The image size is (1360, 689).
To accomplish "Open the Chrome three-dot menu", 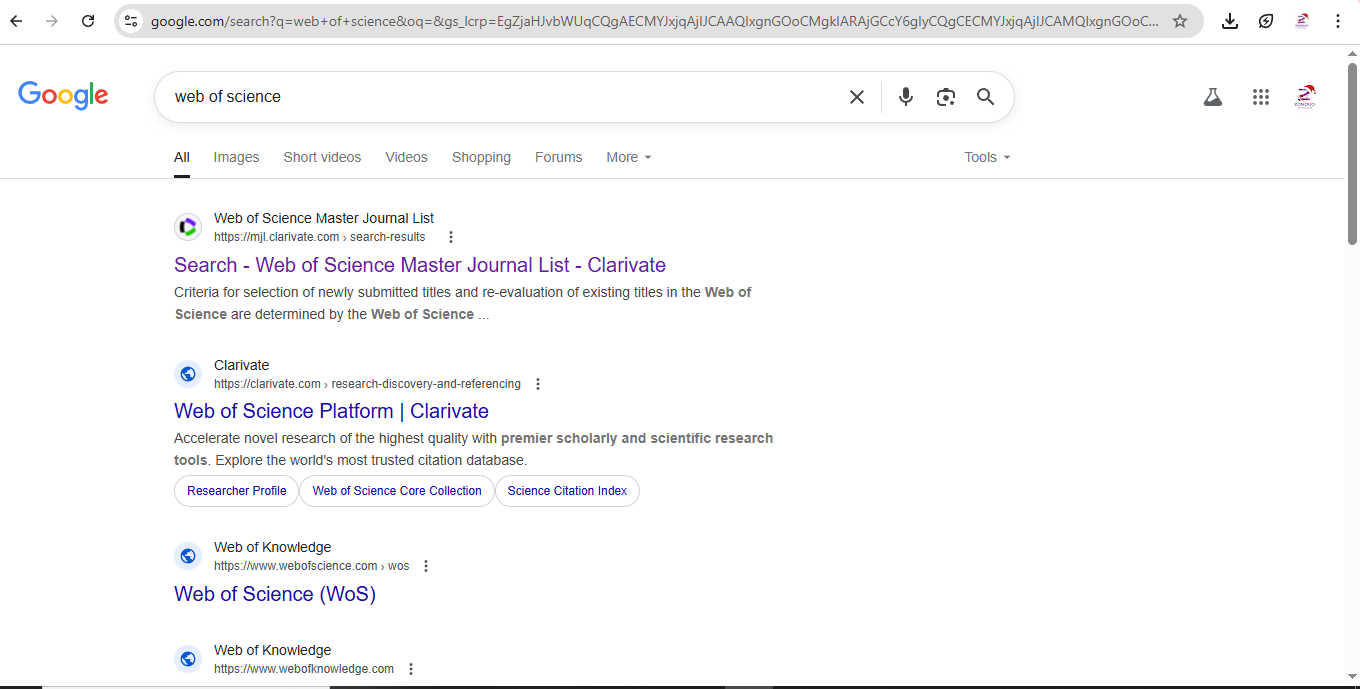I will [x=1338, y=21].
